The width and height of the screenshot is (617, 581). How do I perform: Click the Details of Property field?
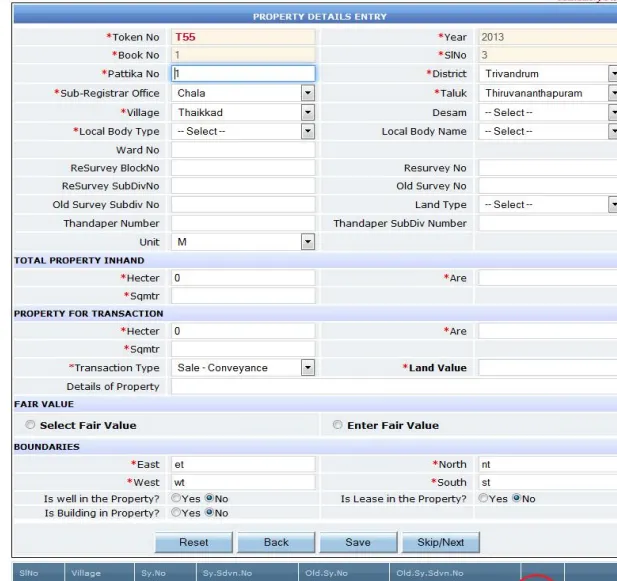click(x=243, y=386)
